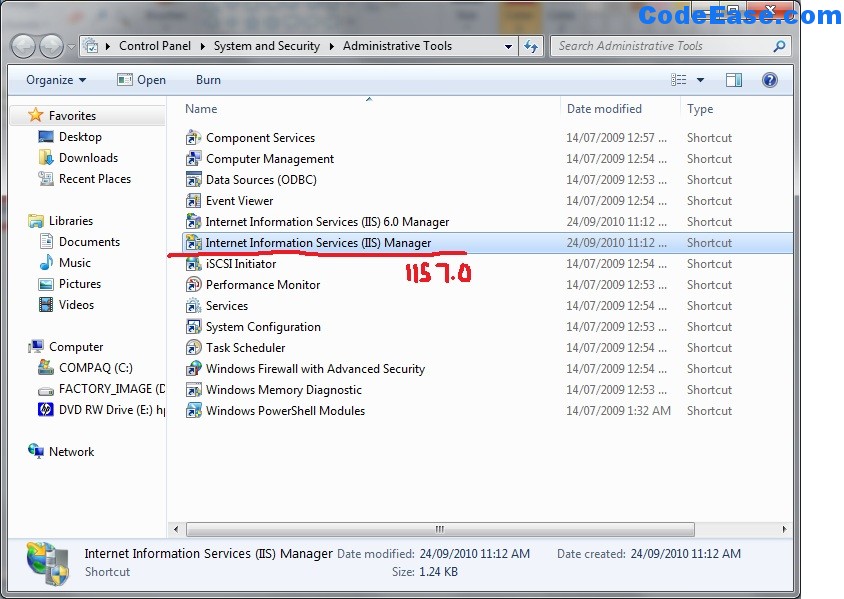Viewport: 844px width, 599px height.
Task: Select the iSCSI Initiator icon
Action: click(x=193, y=264)
